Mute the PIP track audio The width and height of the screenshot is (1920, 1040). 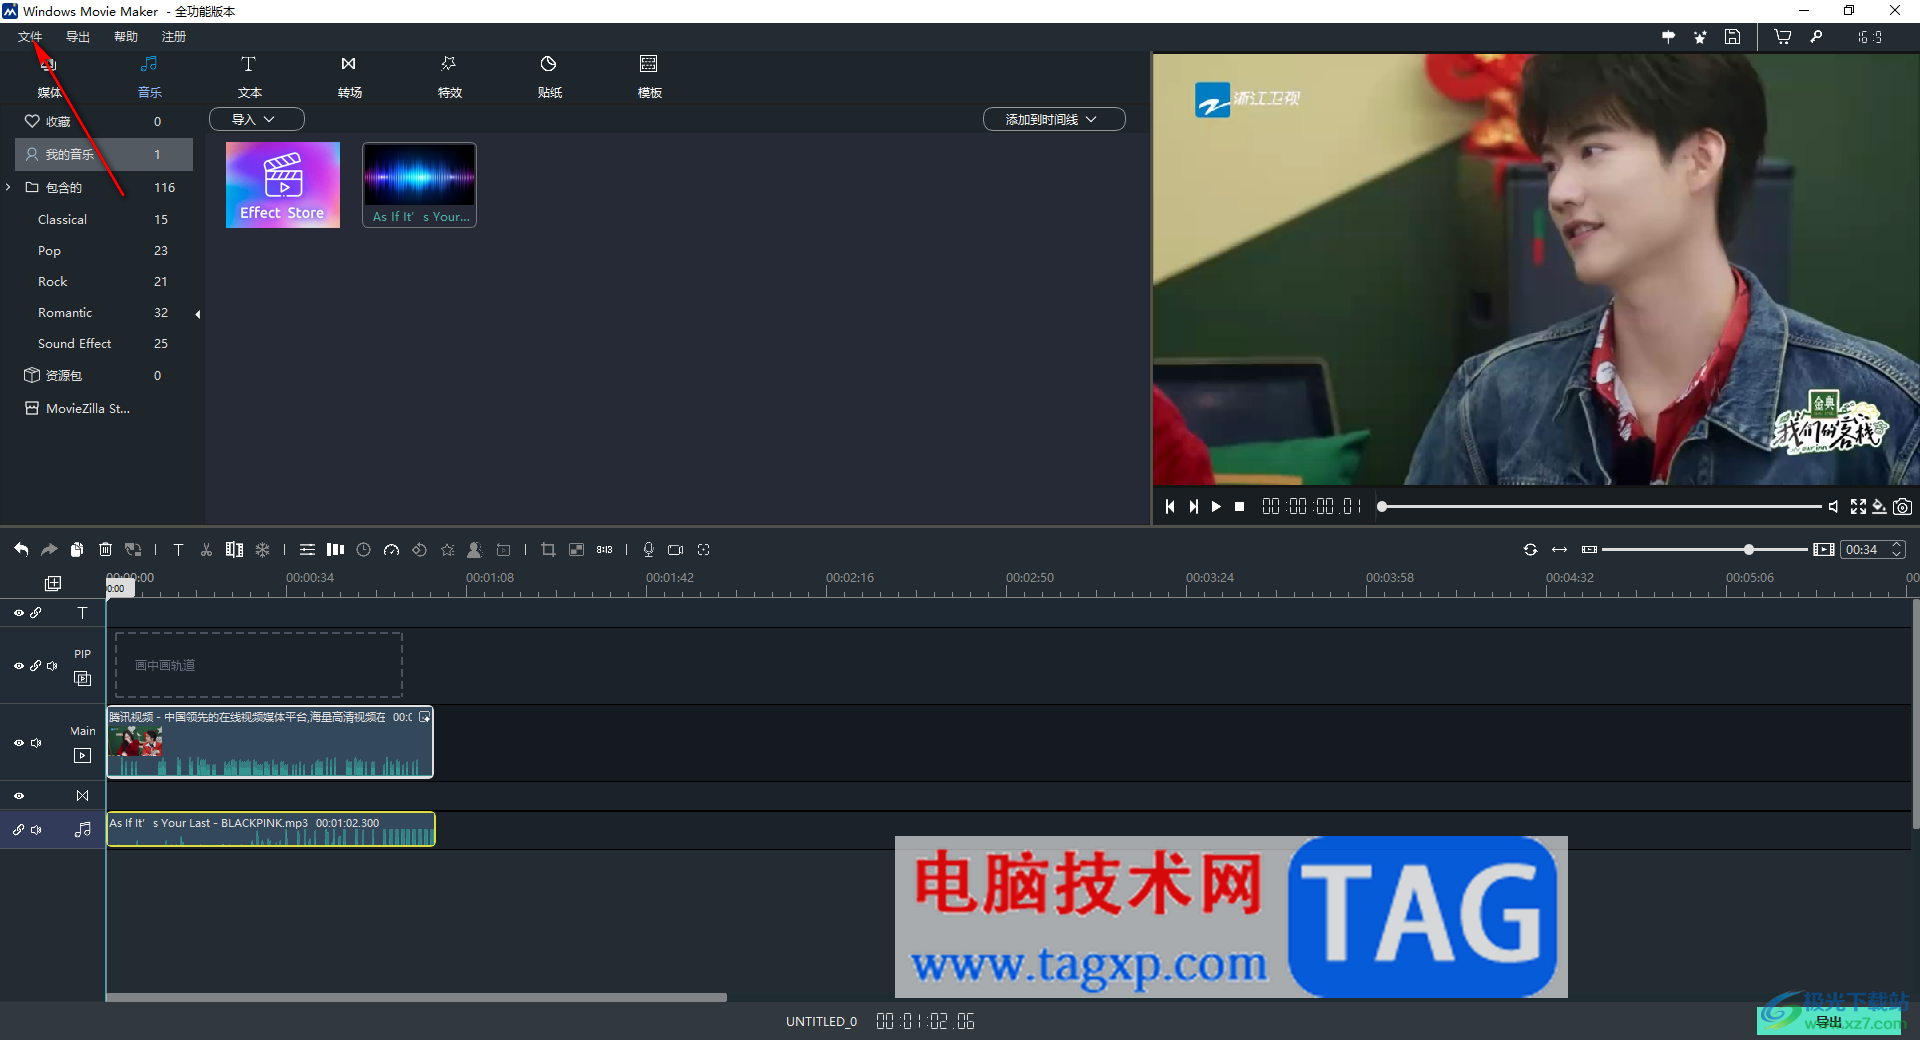pyautogui.click(x=52, y=666)
